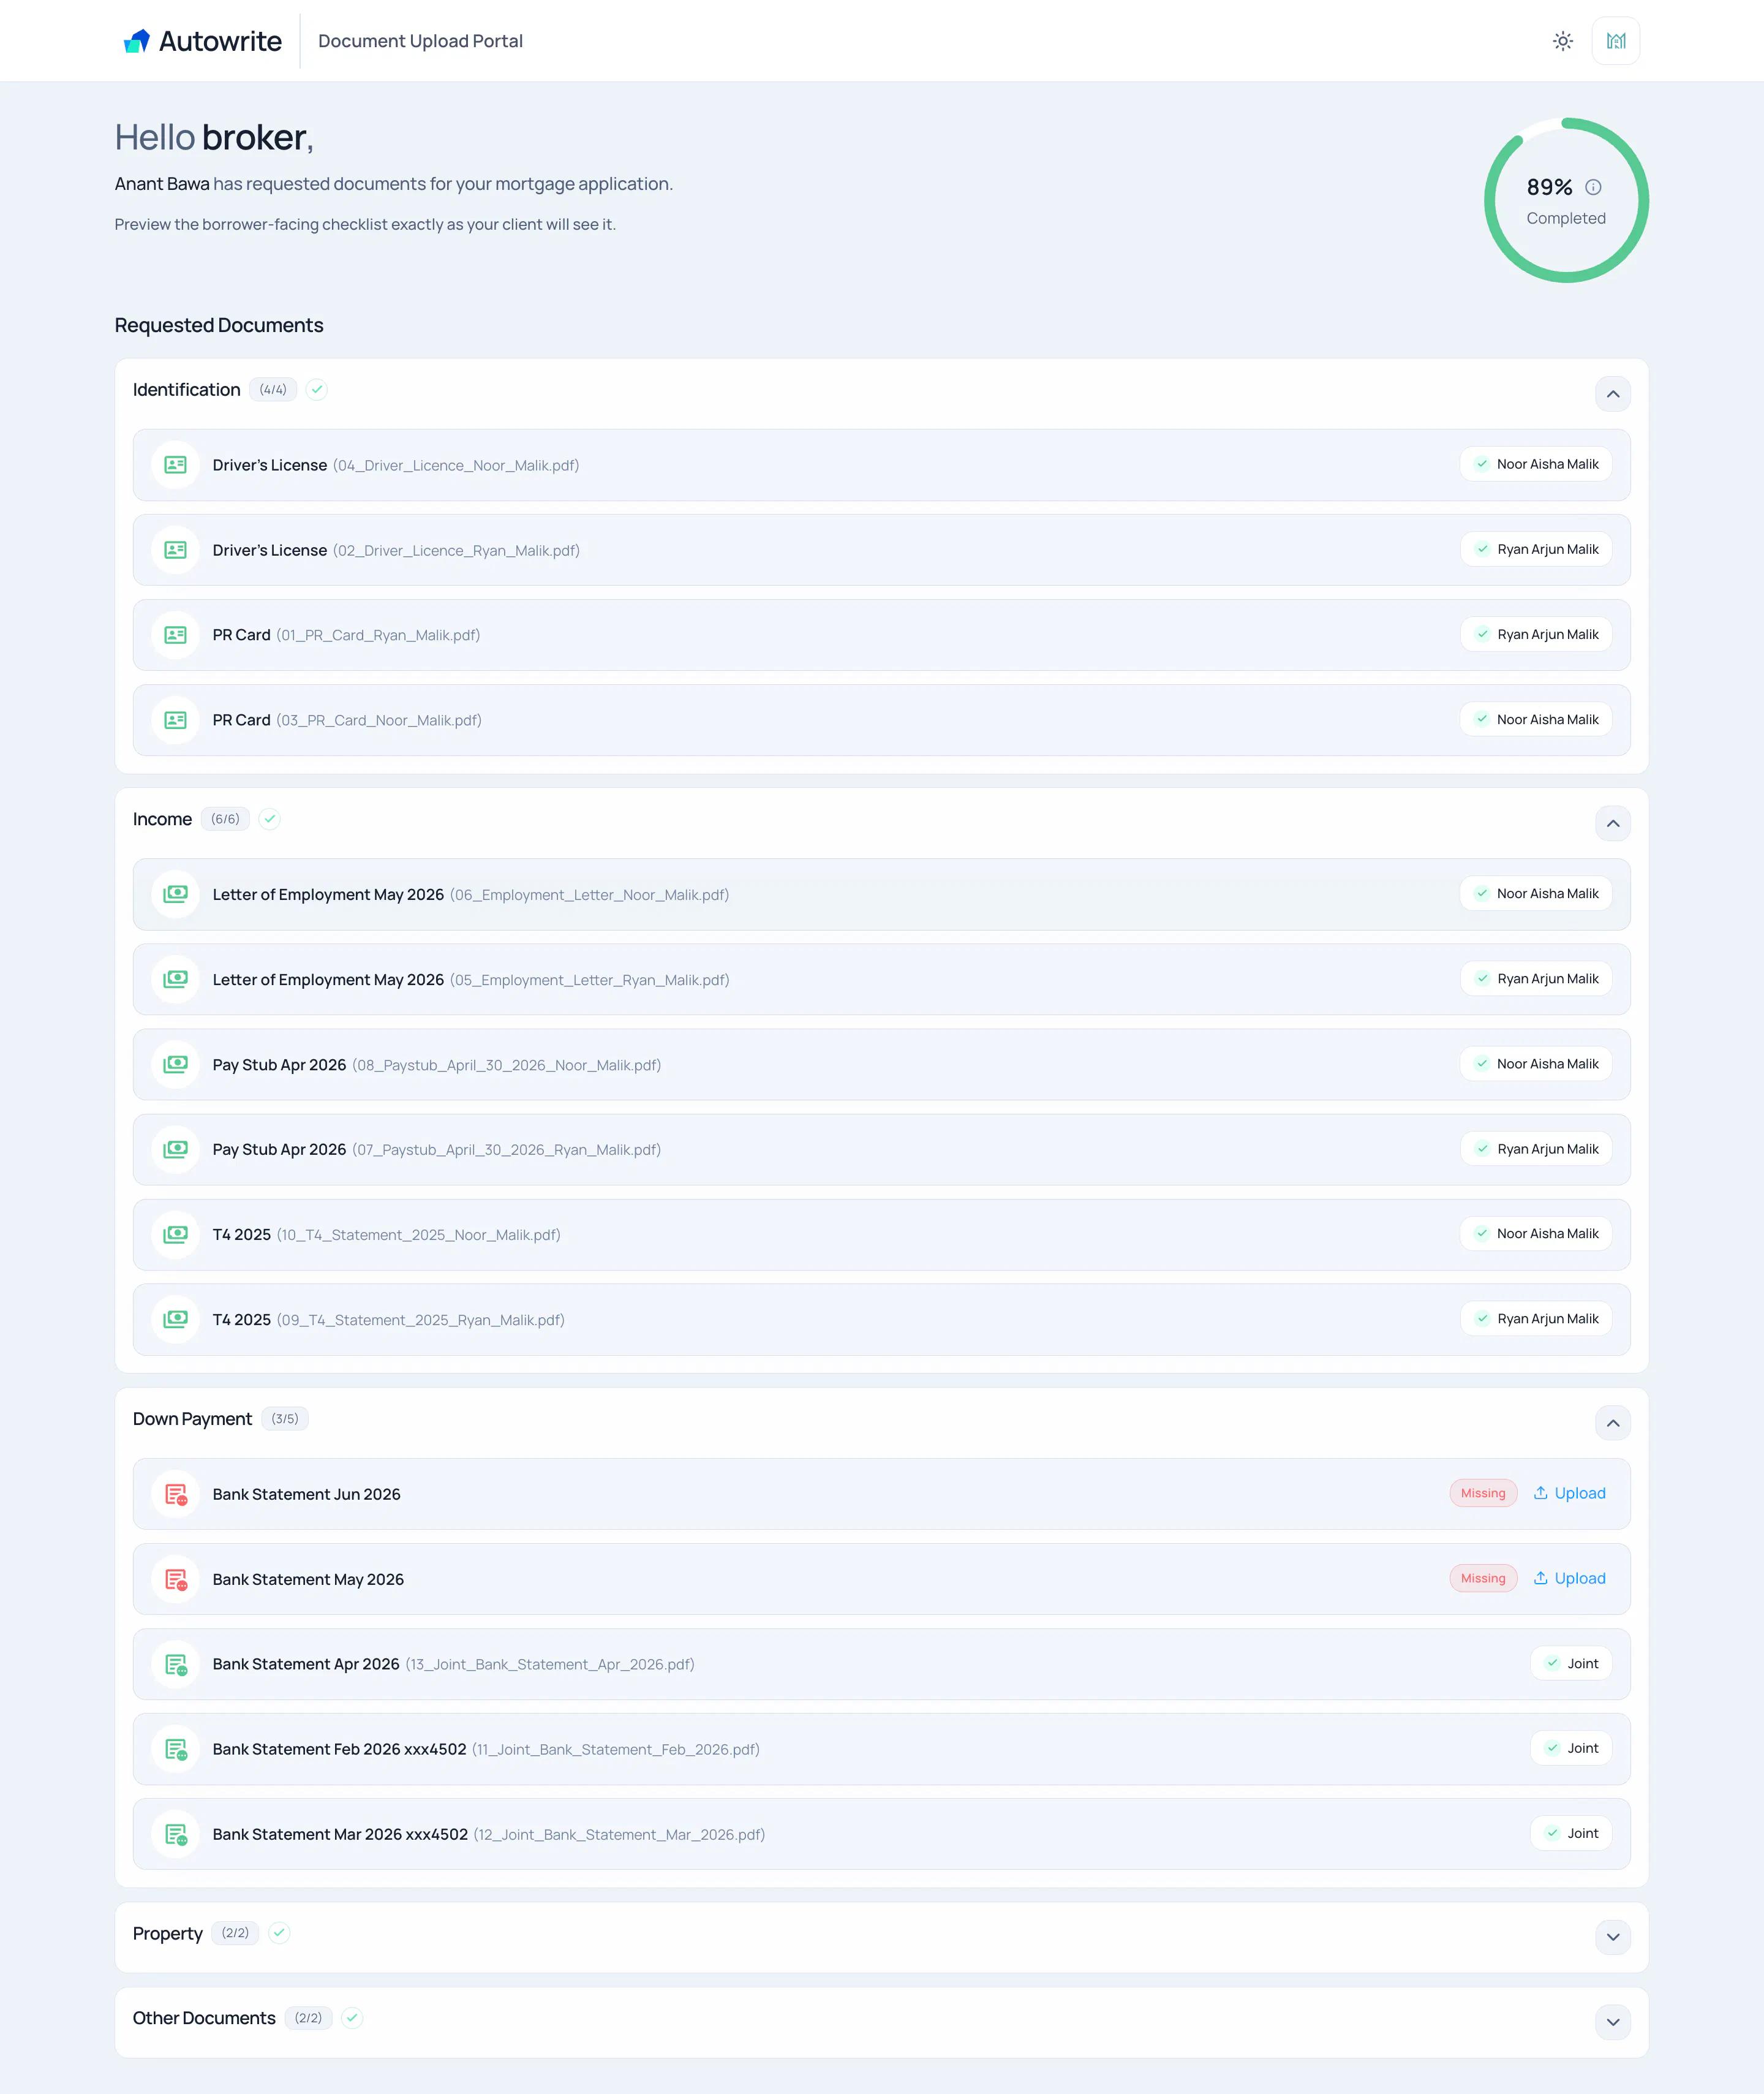Screen dimensions: 1764x2094
Task: Click the 89% Completed progress ring
Action: [x=1566, y=200]
